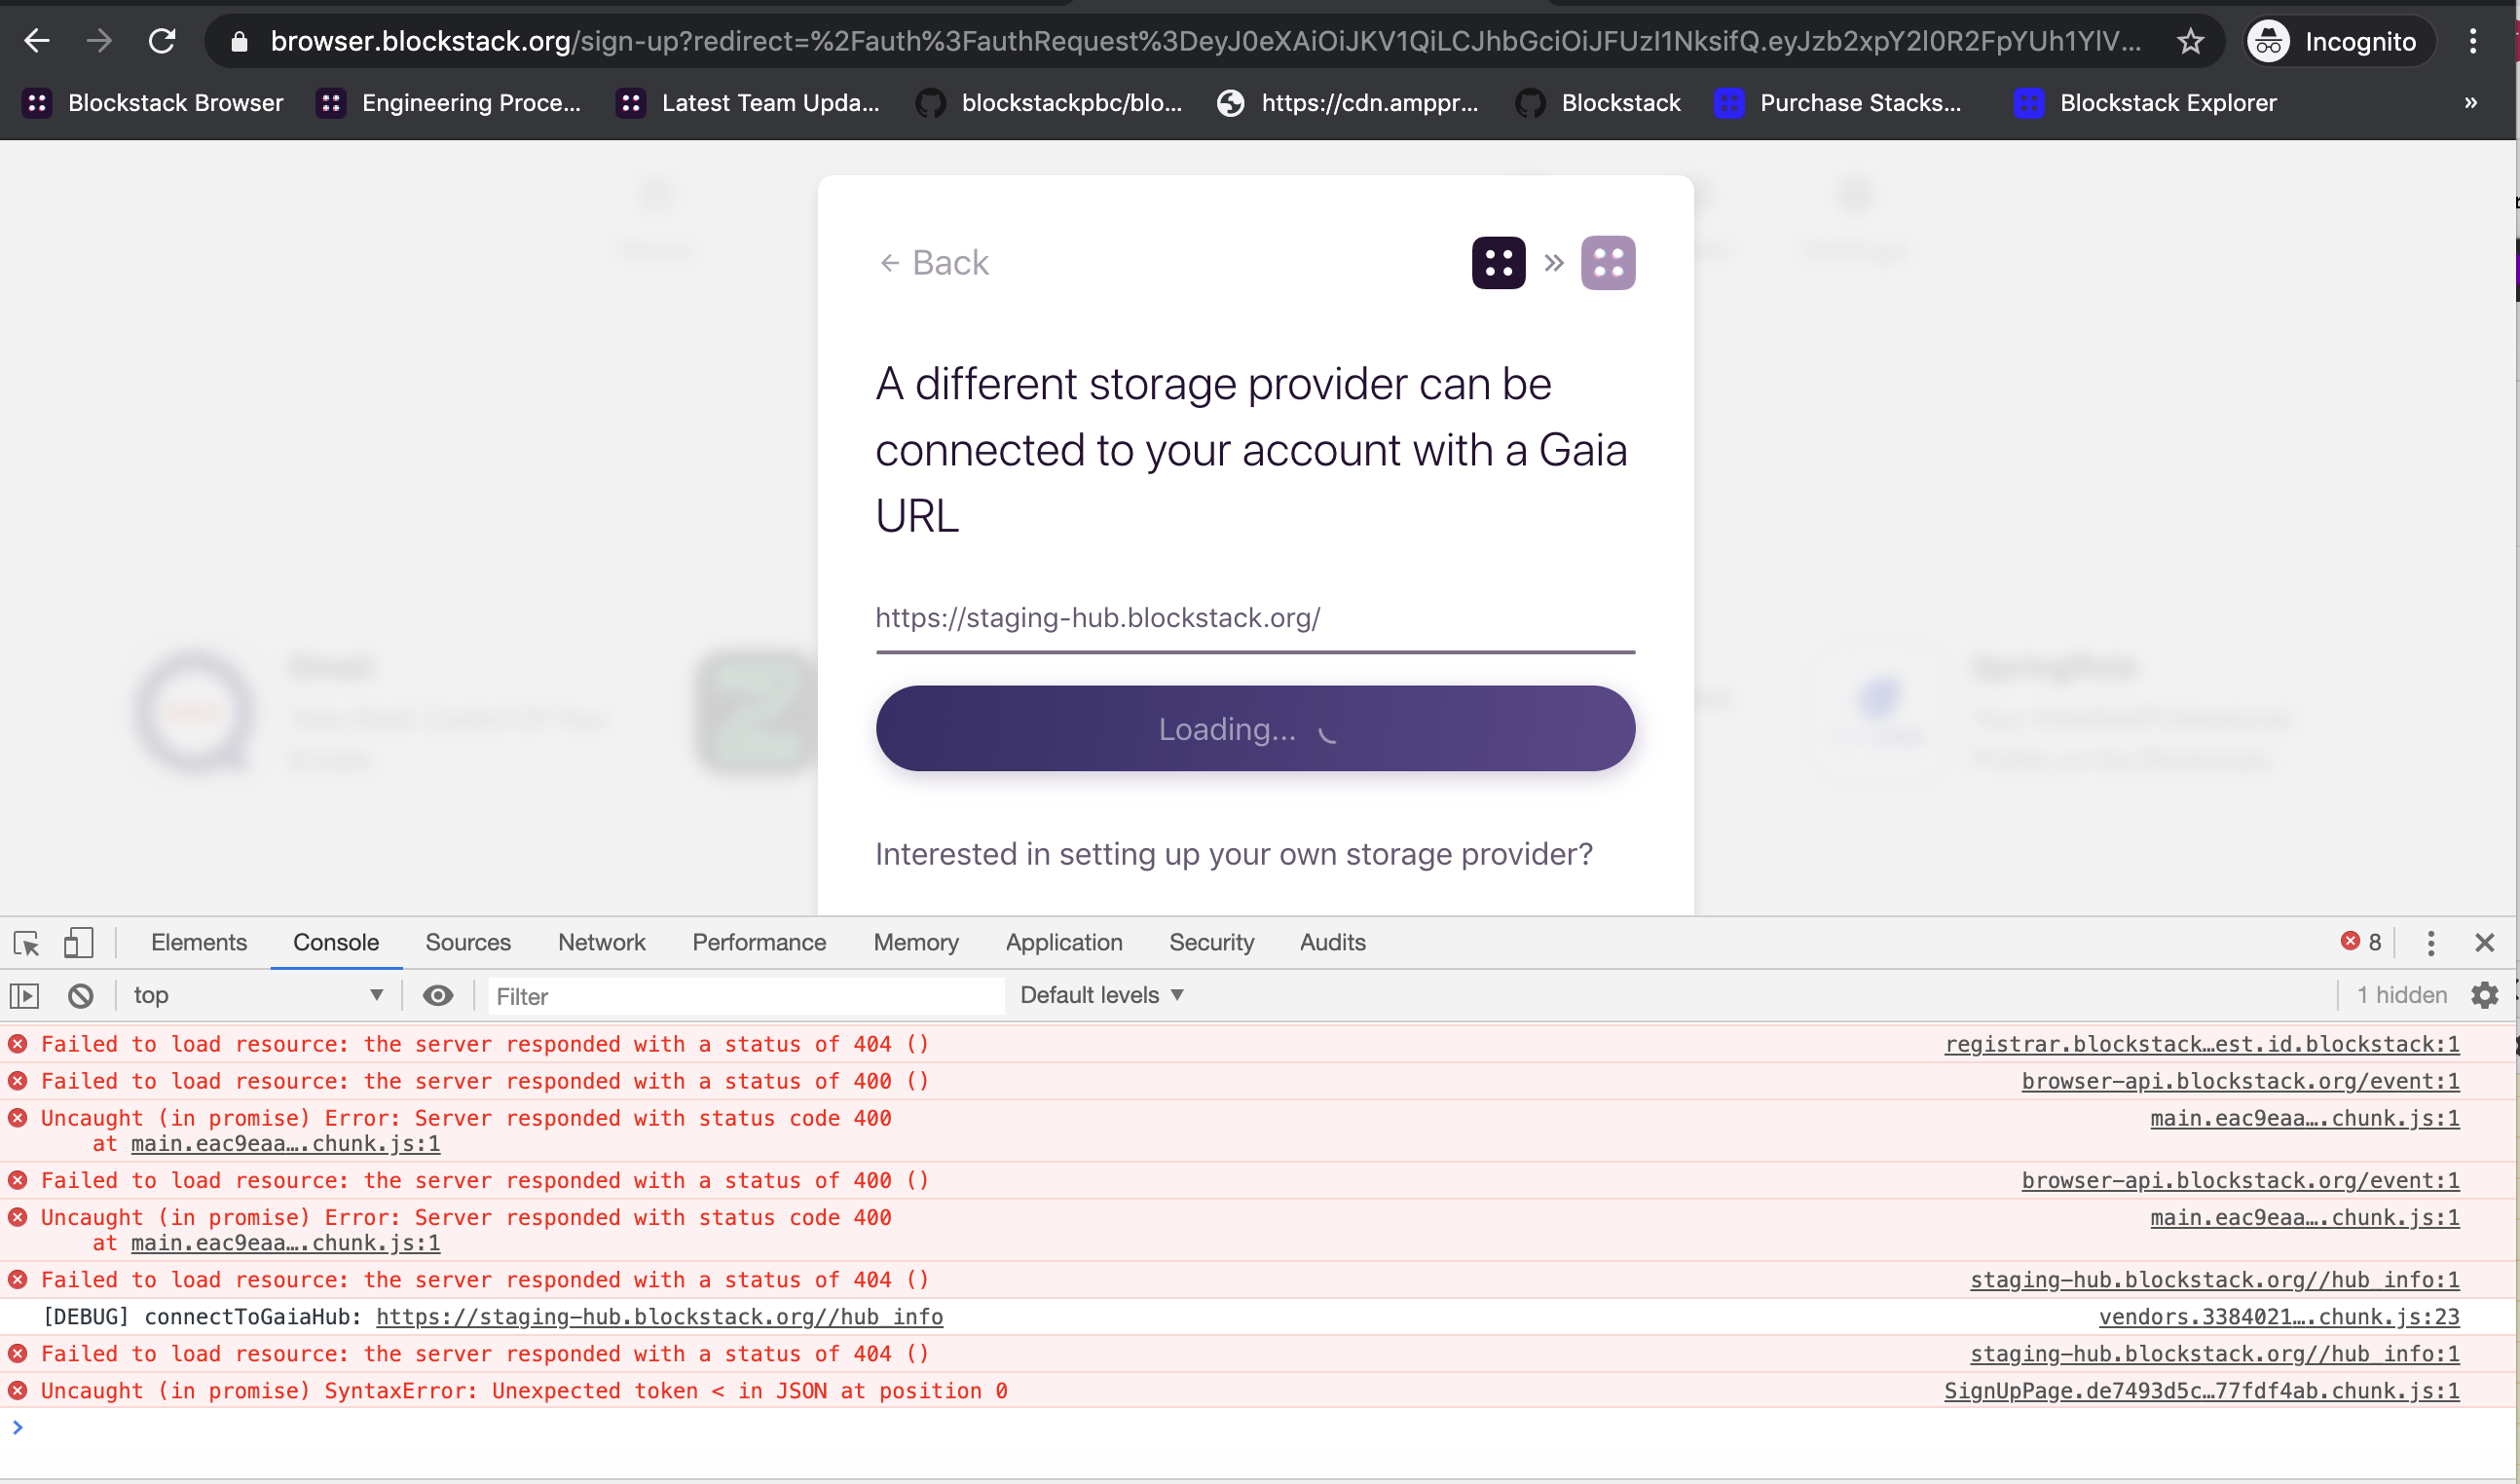Click the Back link in signup card
The height and width of the screenshot is (1484, 2520).
[934, 263]
